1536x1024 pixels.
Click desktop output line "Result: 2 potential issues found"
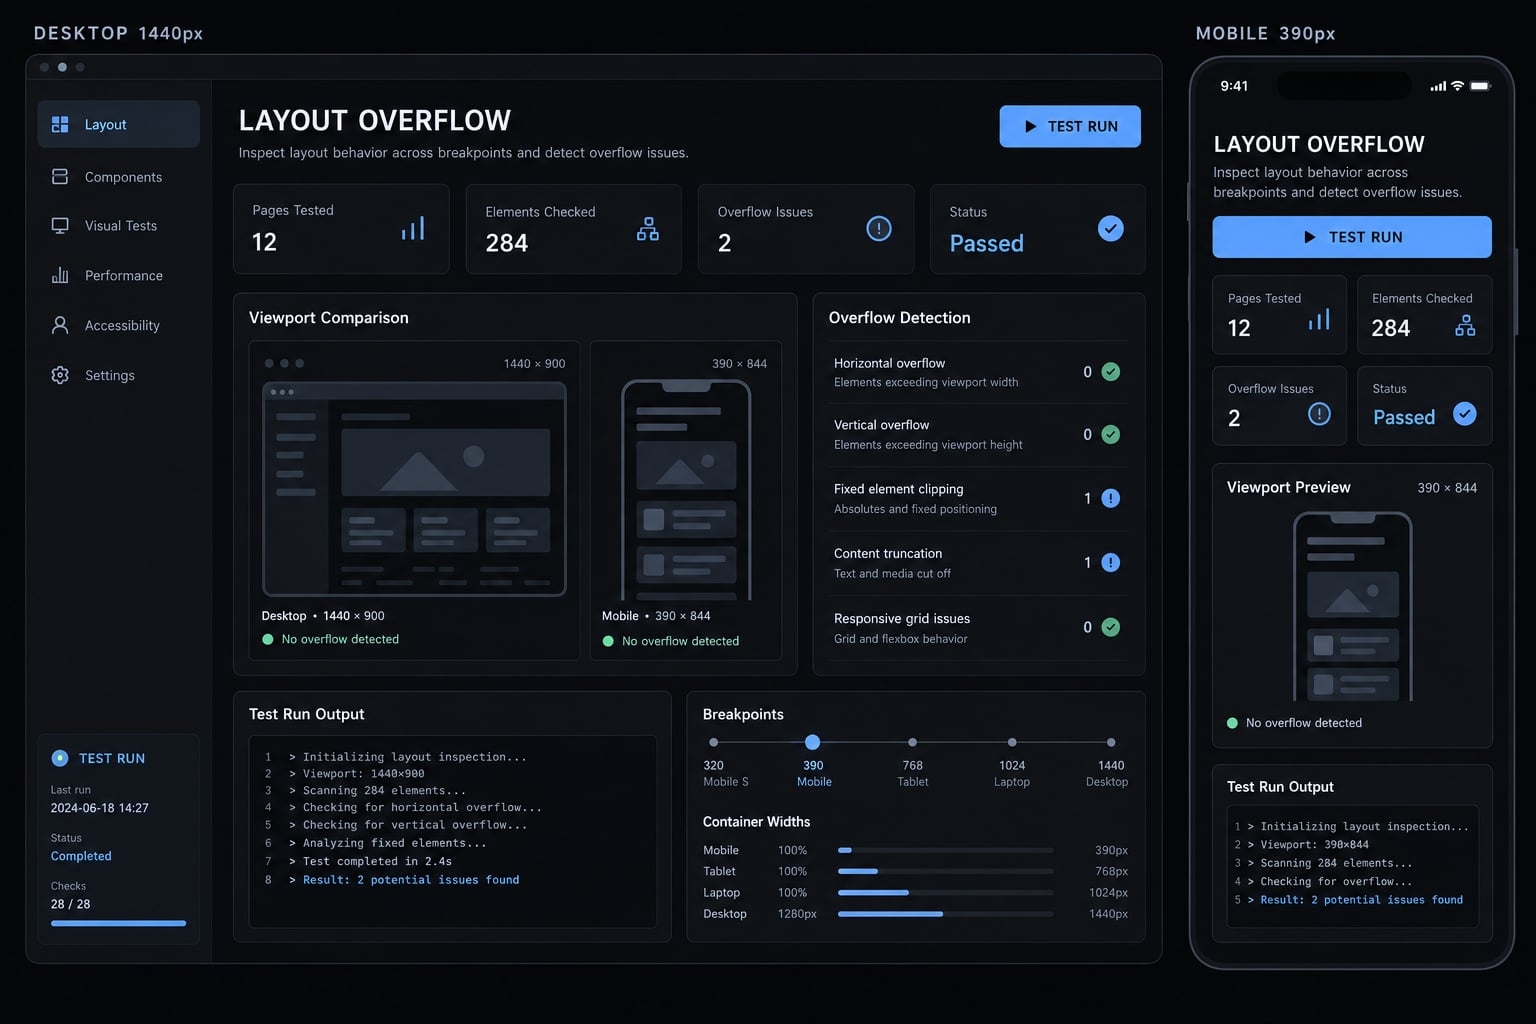click(411, 880)
